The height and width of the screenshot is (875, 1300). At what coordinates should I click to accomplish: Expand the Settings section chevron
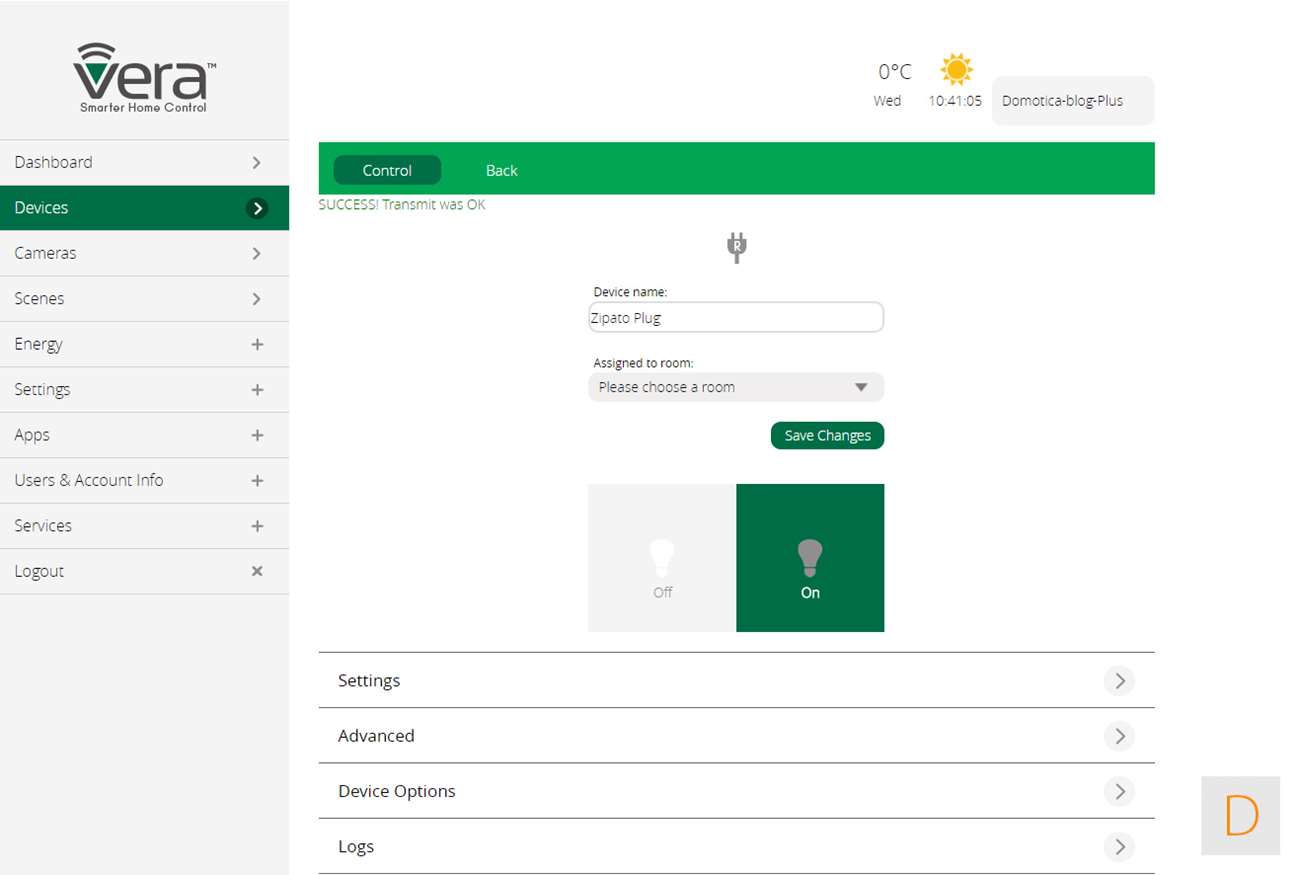pos(1119,681)
